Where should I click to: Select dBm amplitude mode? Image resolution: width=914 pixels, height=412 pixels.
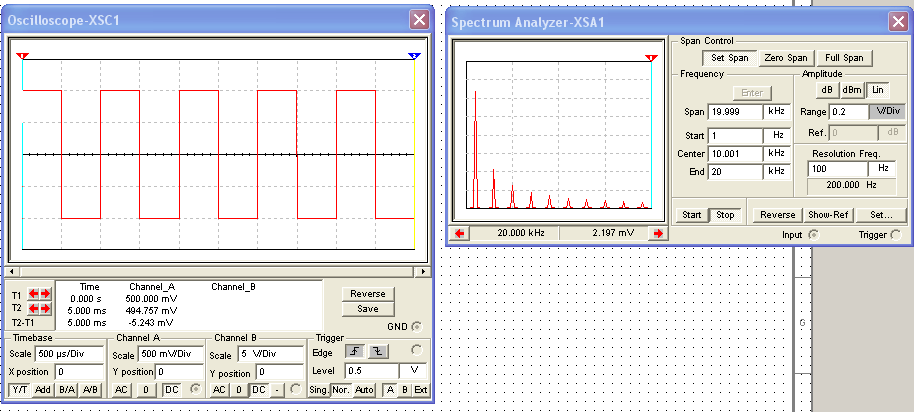pos(851,90)
